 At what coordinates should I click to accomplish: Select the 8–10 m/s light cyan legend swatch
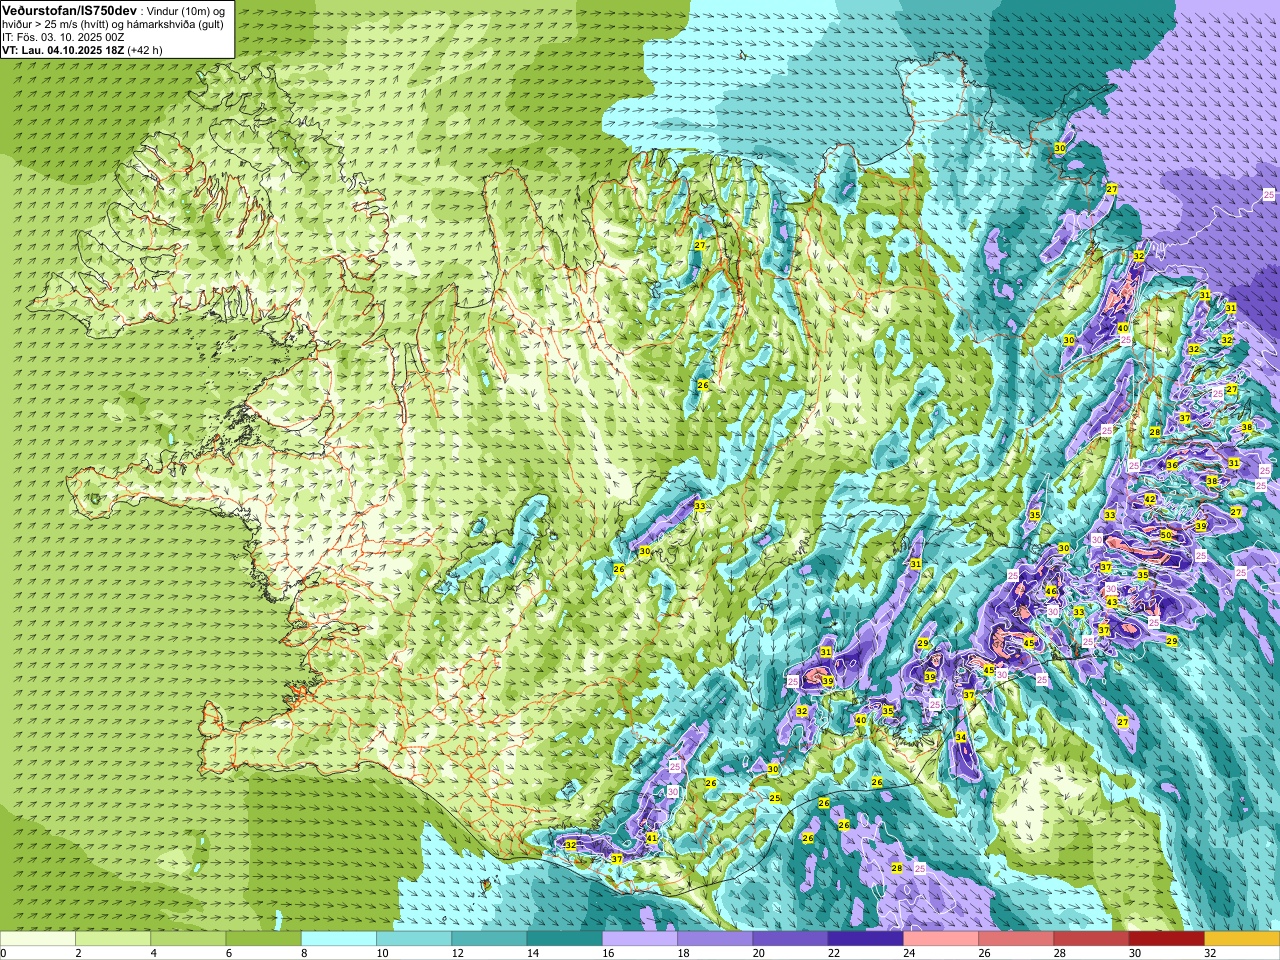[339, 939]
